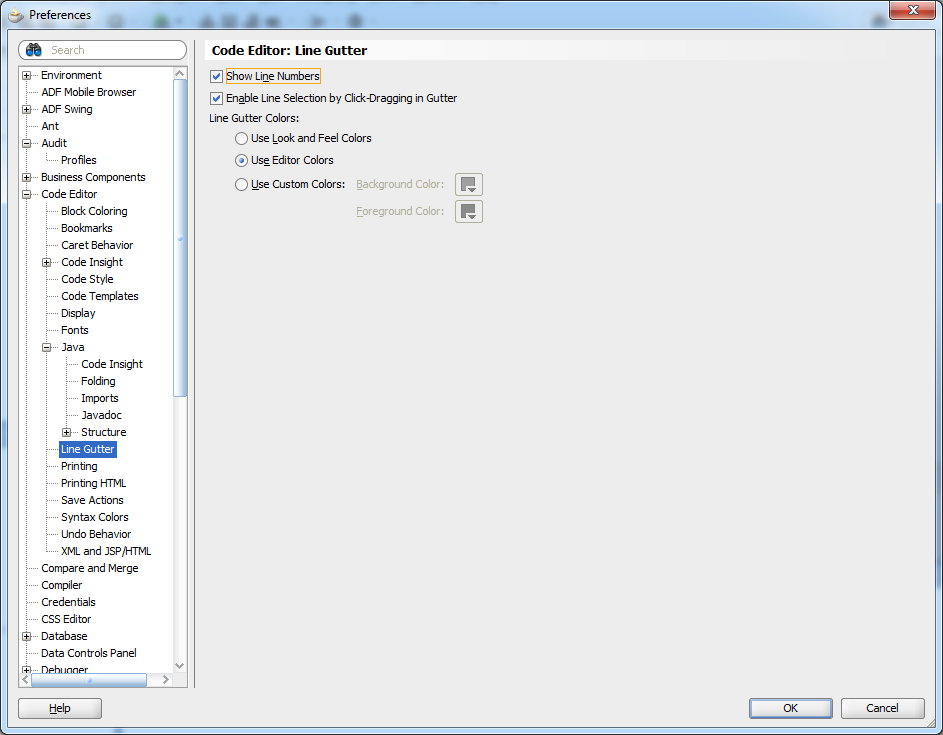
Task: Expand the Database node
Action: tap(28, 636)
